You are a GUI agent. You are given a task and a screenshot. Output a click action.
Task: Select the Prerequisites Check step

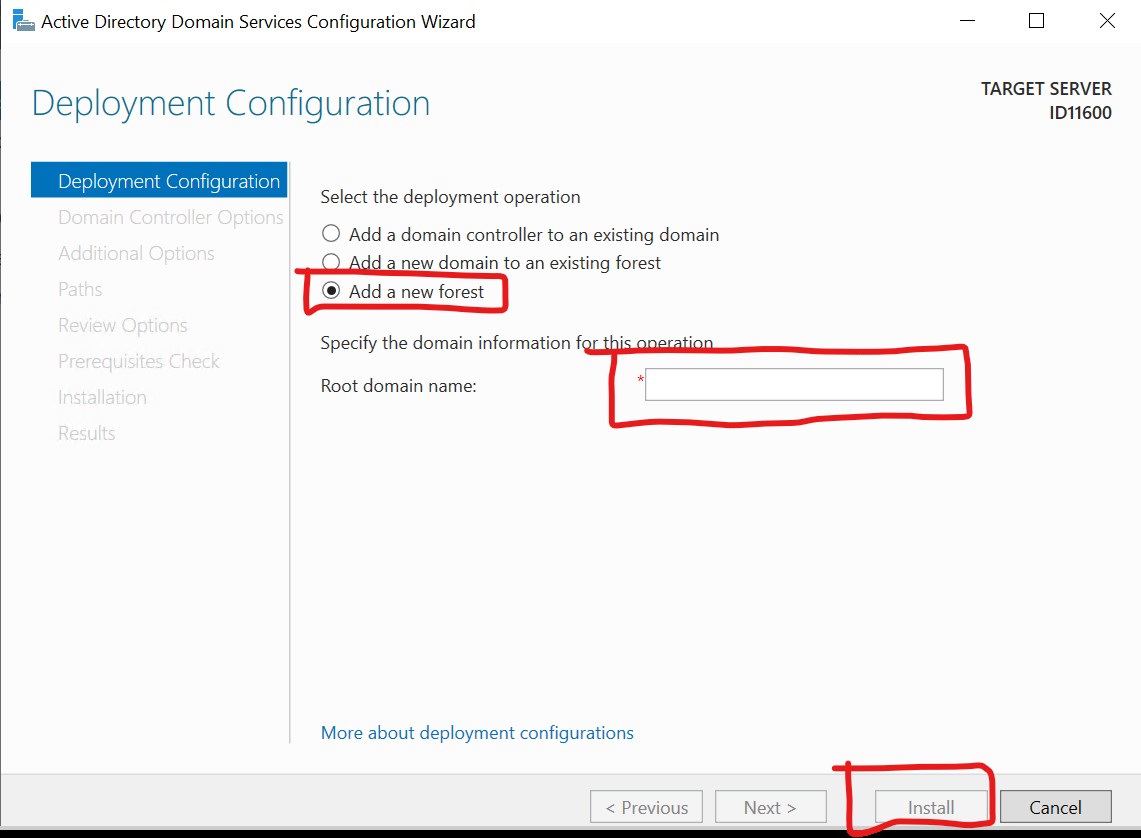pyautogui.click(x=138, y=361)
